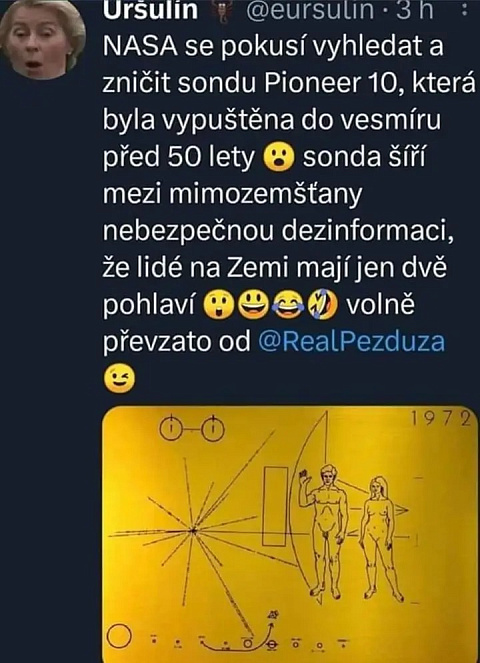Click the winking emoji below the text
480x663 pixels.
(x=120, y=377)
